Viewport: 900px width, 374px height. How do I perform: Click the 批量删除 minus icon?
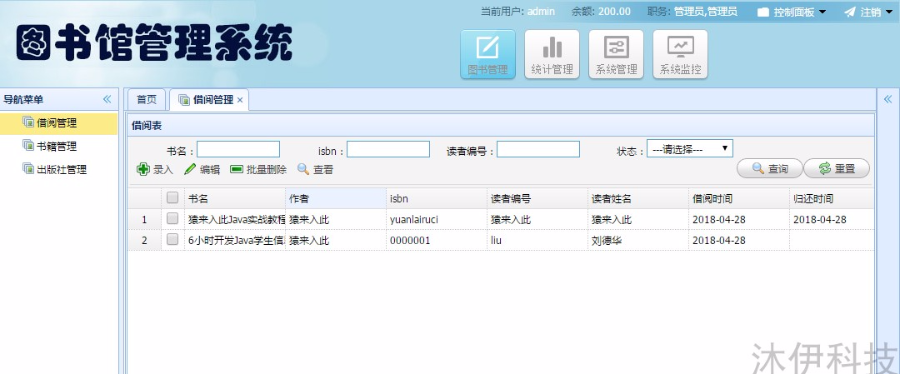click(x=236, y=169)
